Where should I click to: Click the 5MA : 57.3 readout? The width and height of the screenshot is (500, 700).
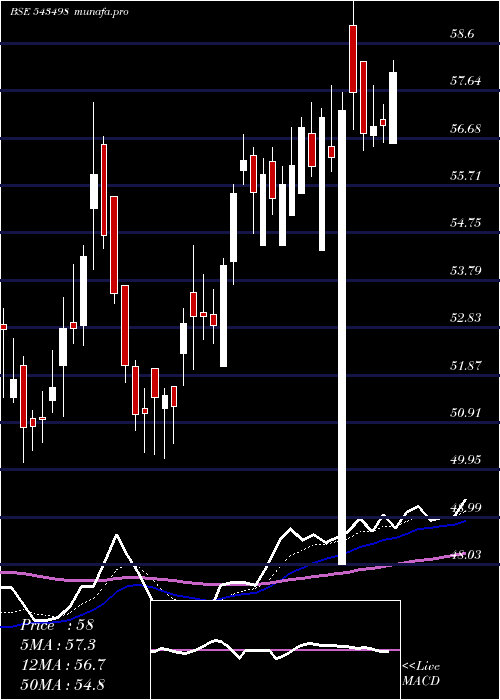tap(58, 645)
